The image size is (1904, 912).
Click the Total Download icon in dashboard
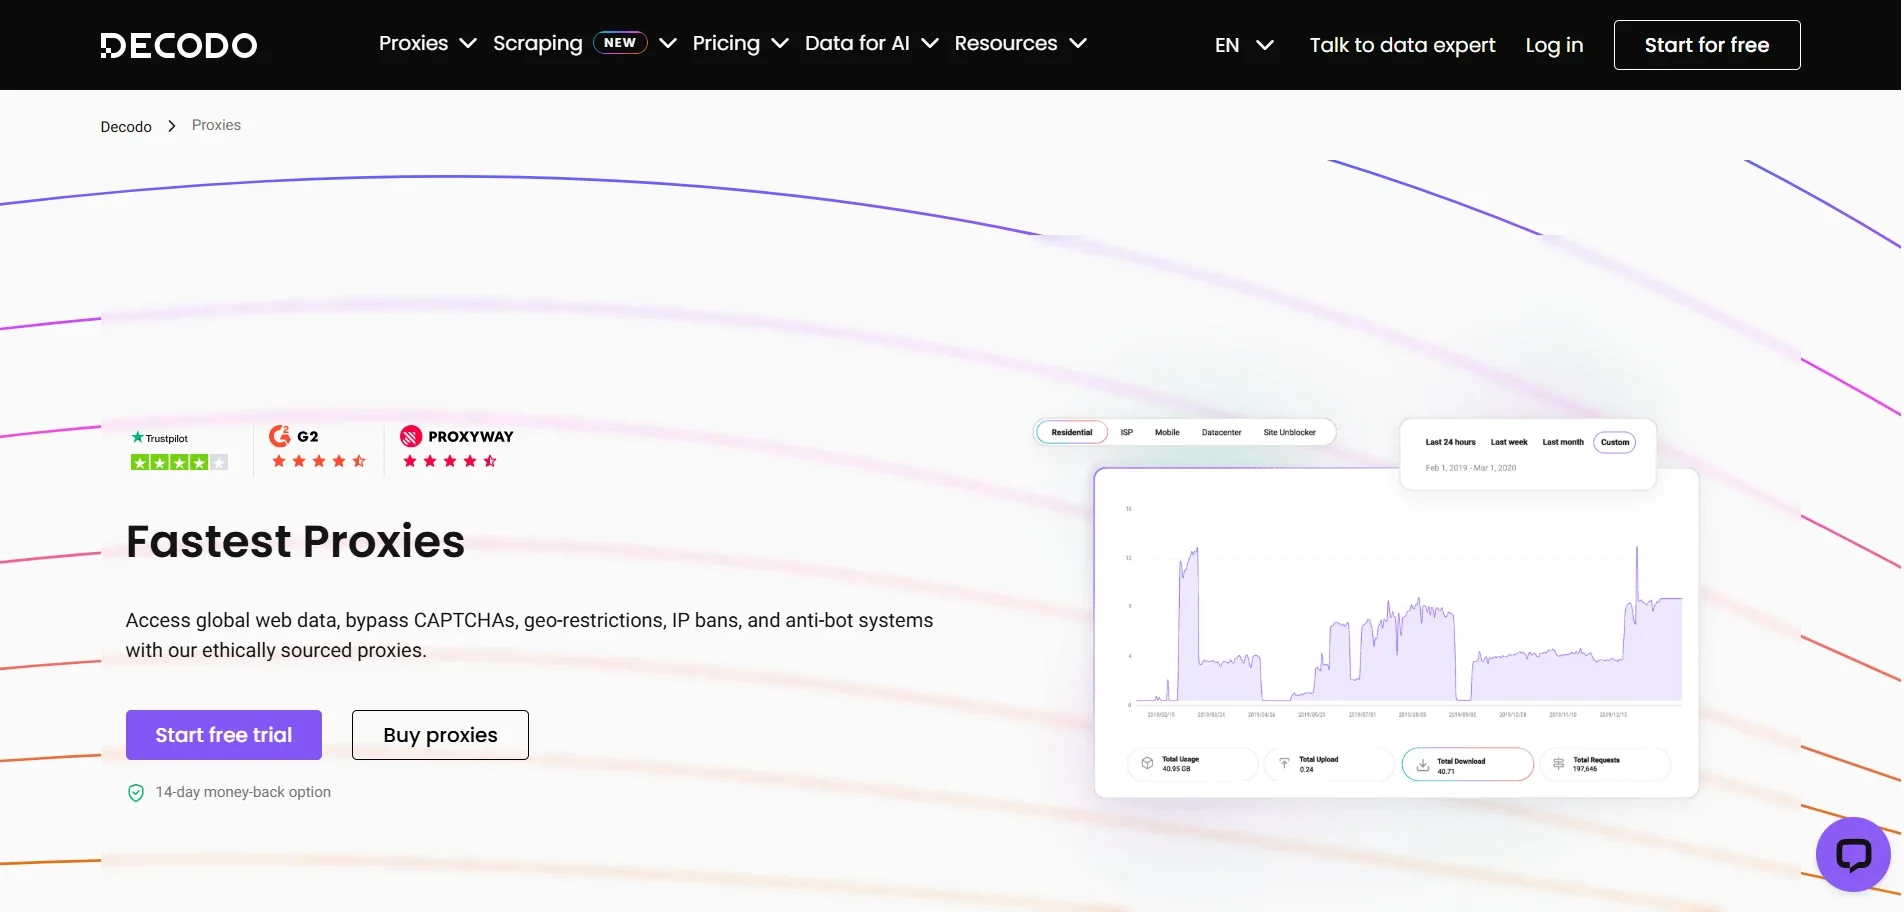point(1422,765)
